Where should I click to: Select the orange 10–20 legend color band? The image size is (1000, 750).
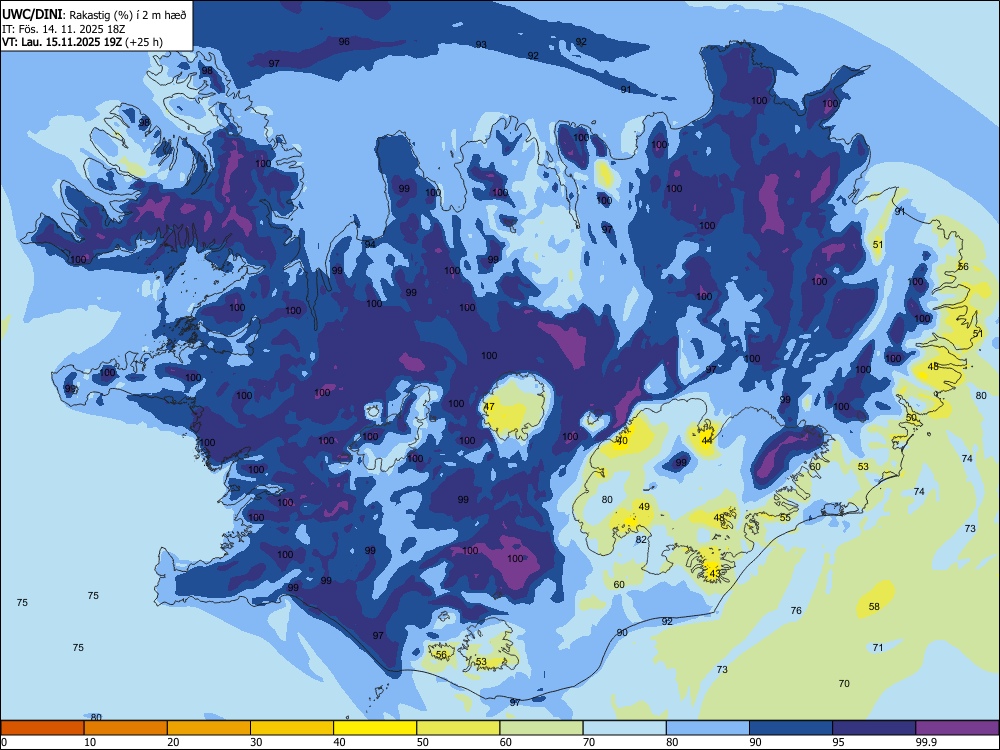coord(126,728)
